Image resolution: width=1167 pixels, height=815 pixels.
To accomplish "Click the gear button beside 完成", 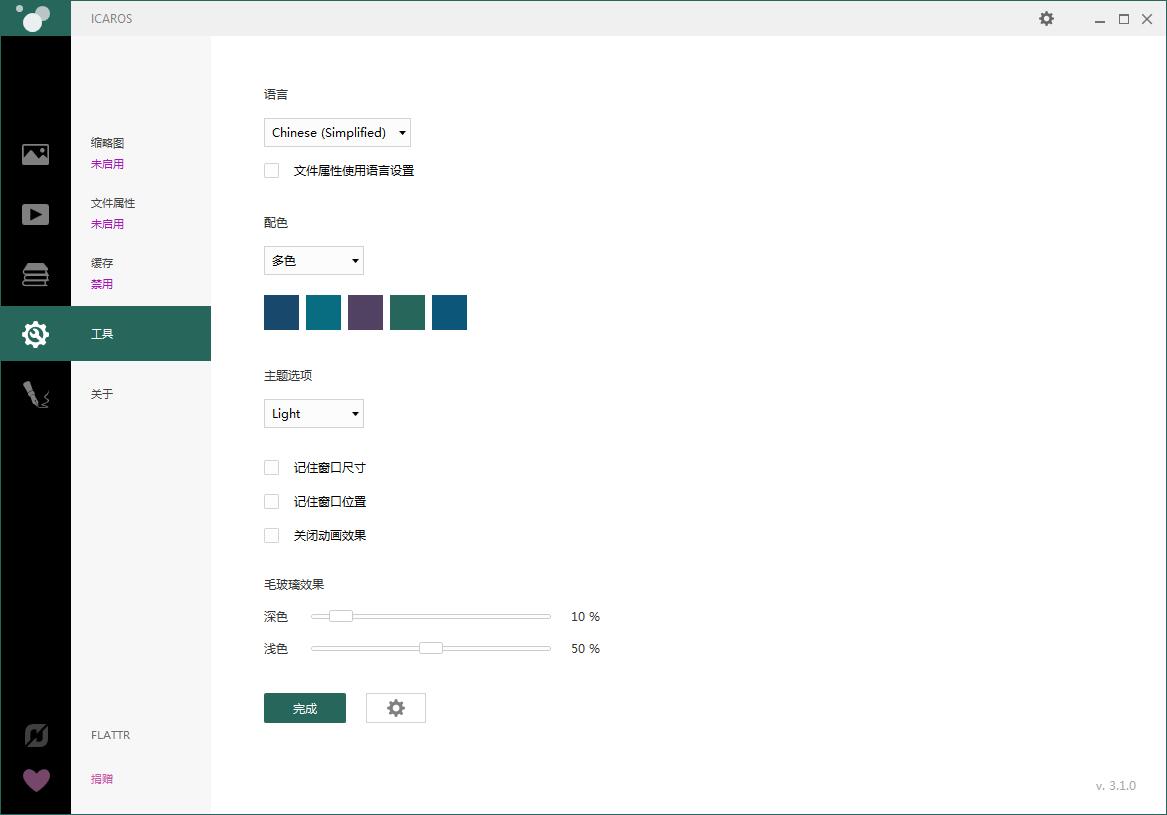I will click(396, 708).
